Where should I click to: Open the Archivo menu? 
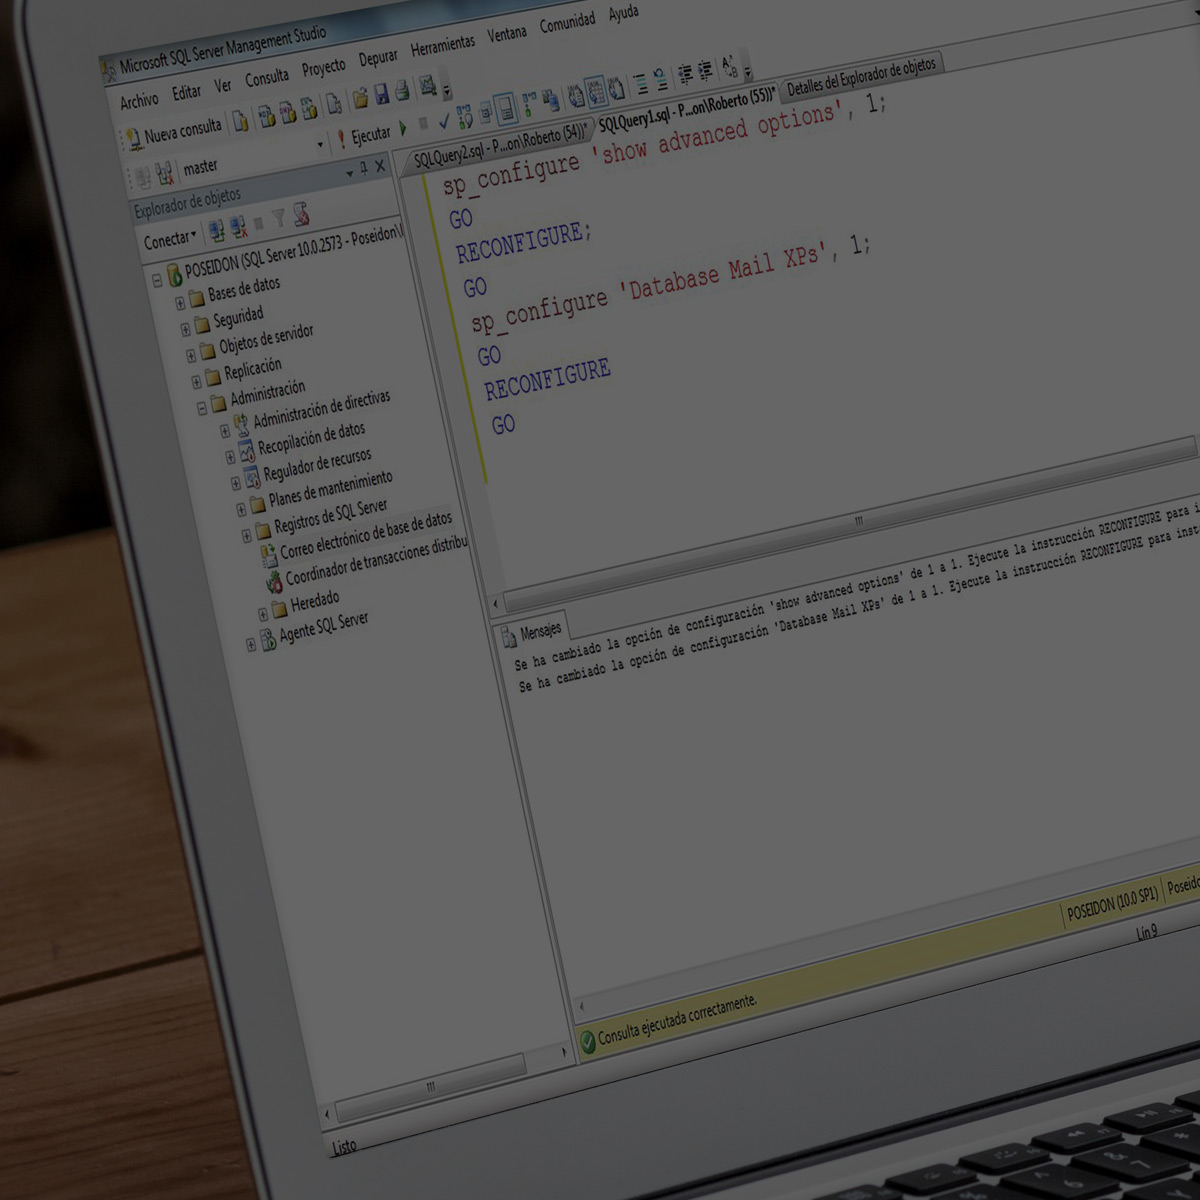[139, 100]
